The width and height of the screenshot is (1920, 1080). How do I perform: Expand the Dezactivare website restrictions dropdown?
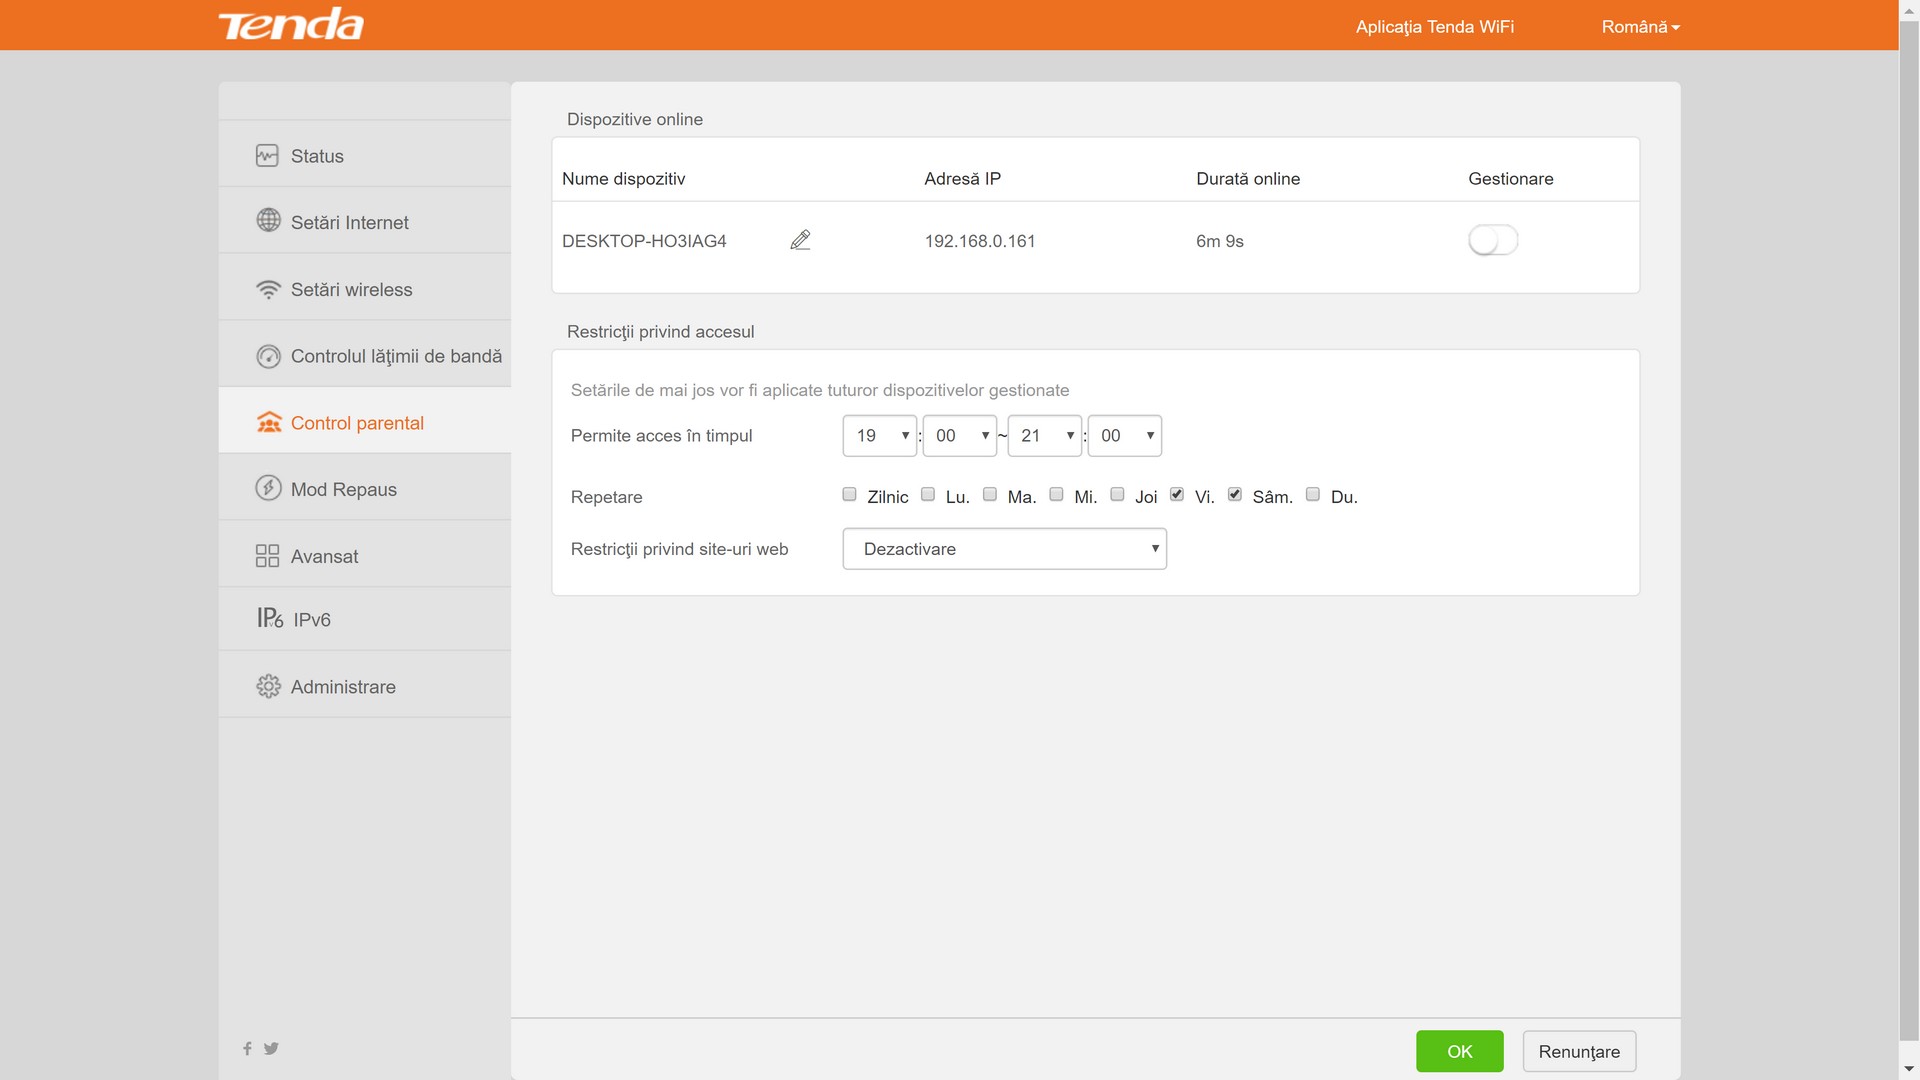pos(1004,549)
